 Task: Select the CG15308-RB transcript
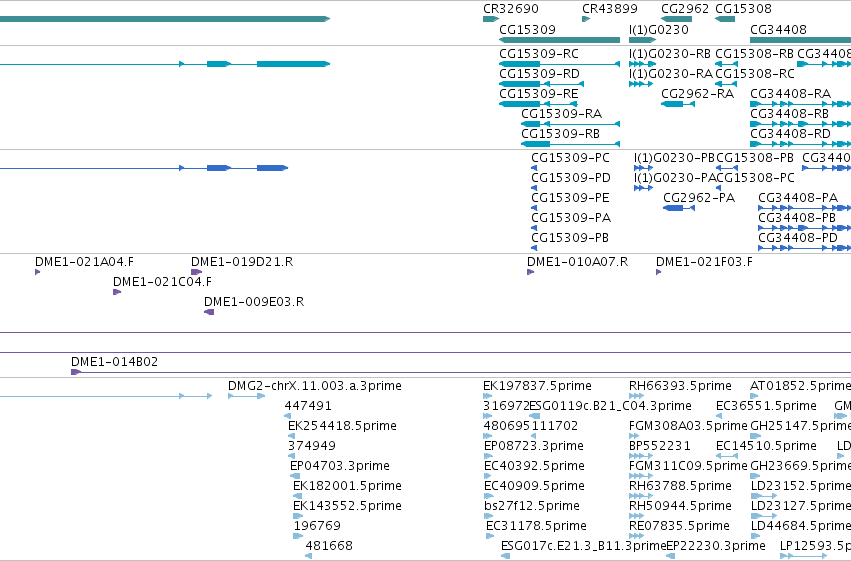[726, 64]
